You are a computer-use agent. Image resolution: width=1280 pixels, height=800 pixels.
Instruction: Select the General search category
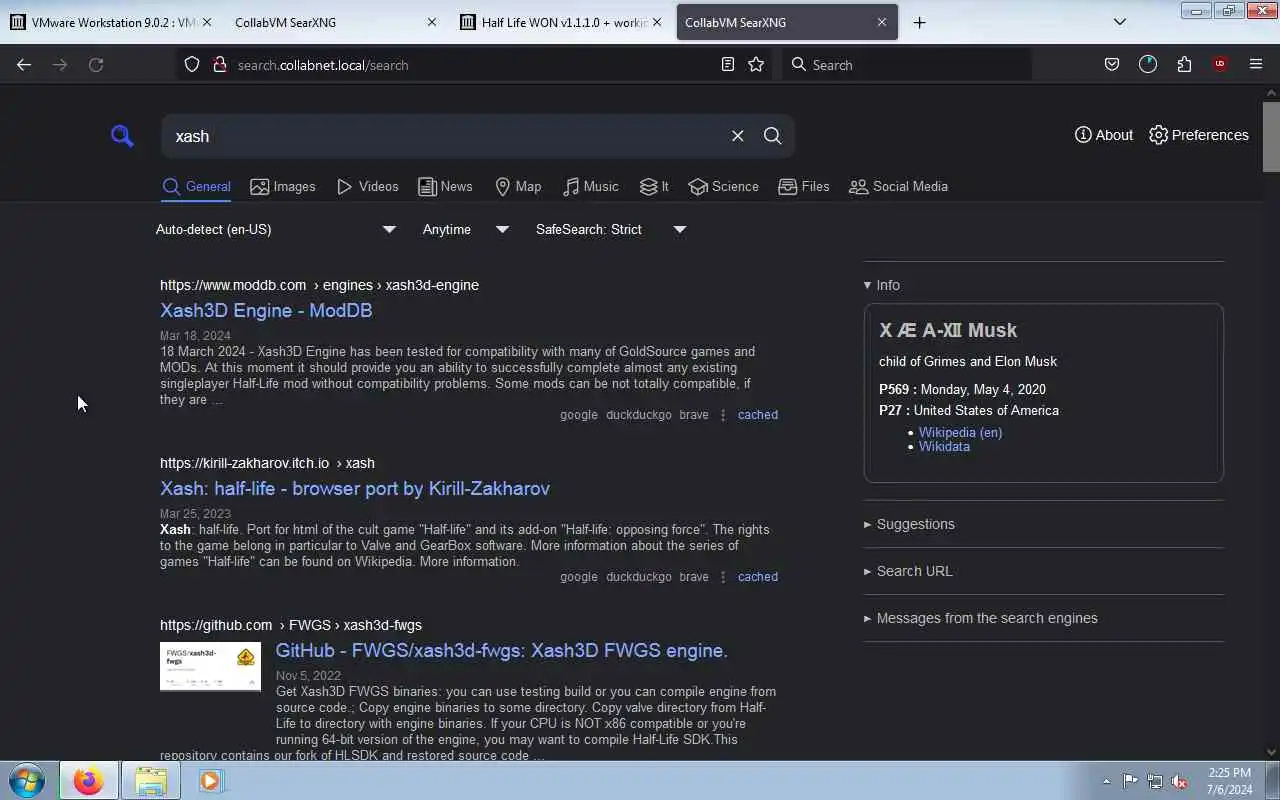(x=197, y=186)
